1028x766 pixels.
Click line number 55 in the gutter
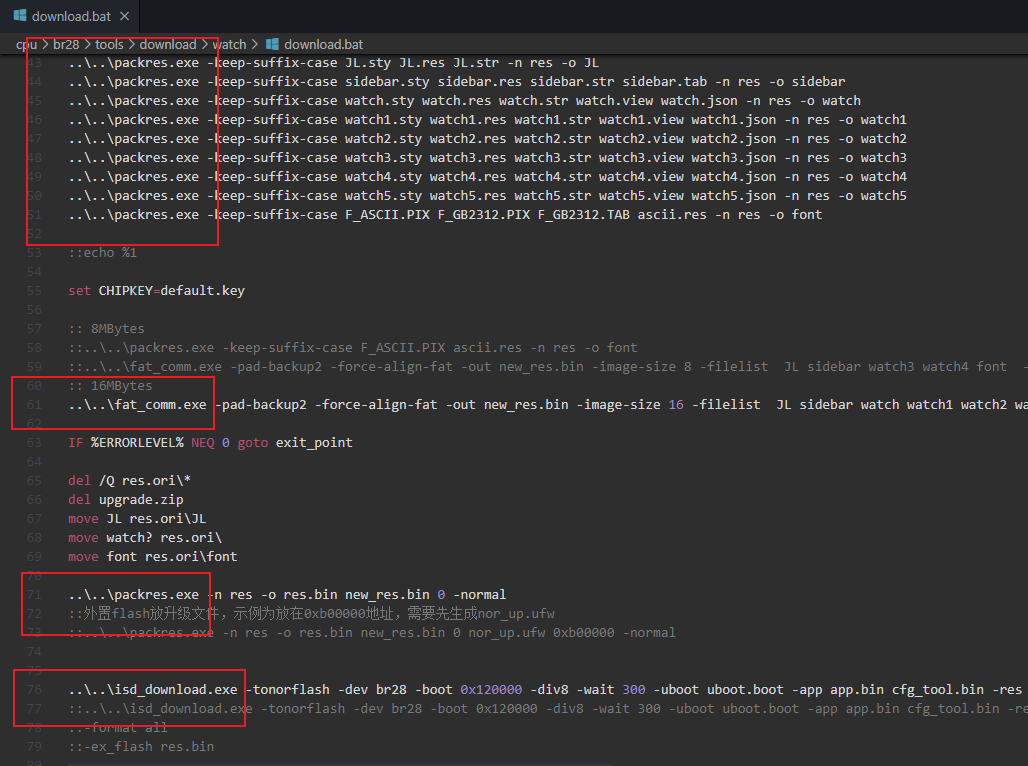(x=34, y=291)
